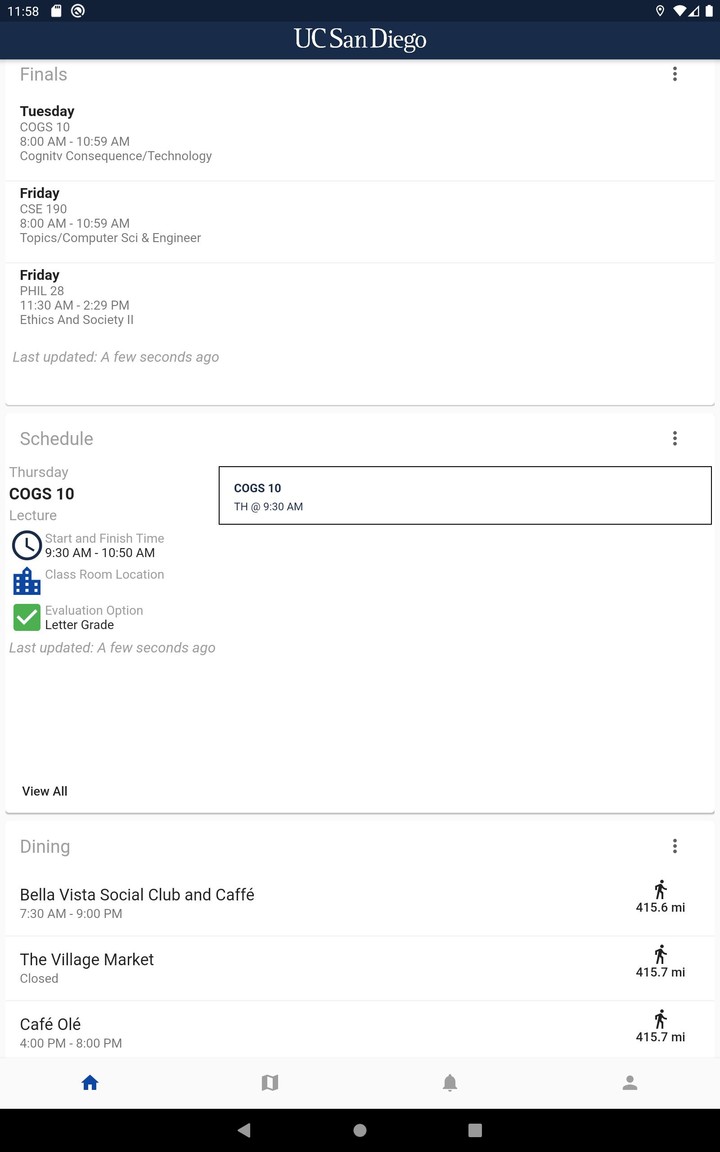Tap the Class Room Location building icon
Screen dimensions: 720x1152
(x=26, y=581)
